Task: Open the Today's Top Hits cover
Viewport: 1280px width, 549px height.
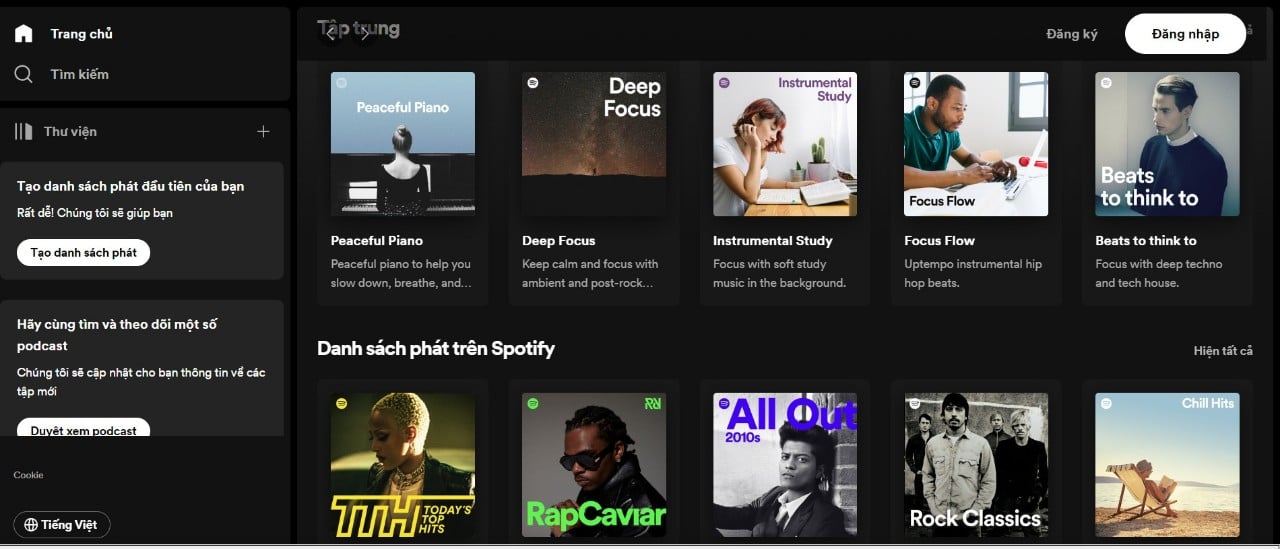Action: 403,465
